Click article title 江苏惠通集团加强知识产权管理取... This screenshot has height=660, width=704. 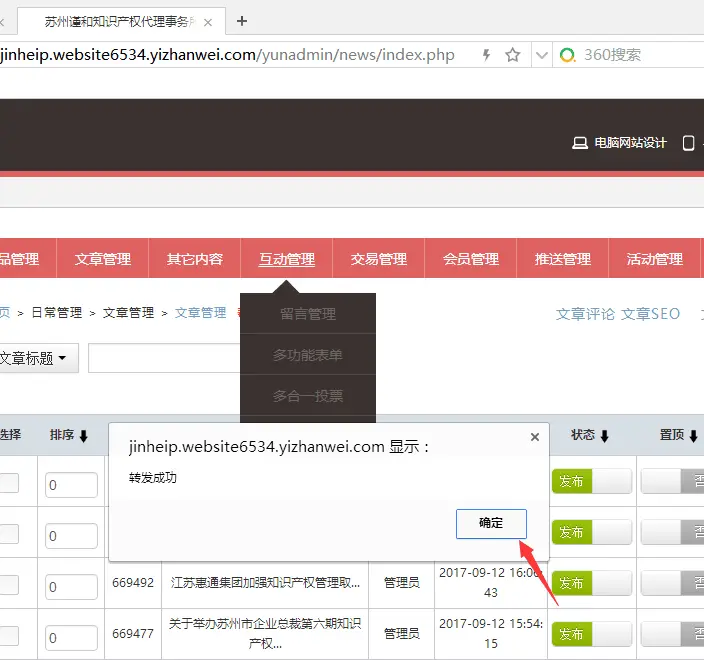click(x=265, y=583)
